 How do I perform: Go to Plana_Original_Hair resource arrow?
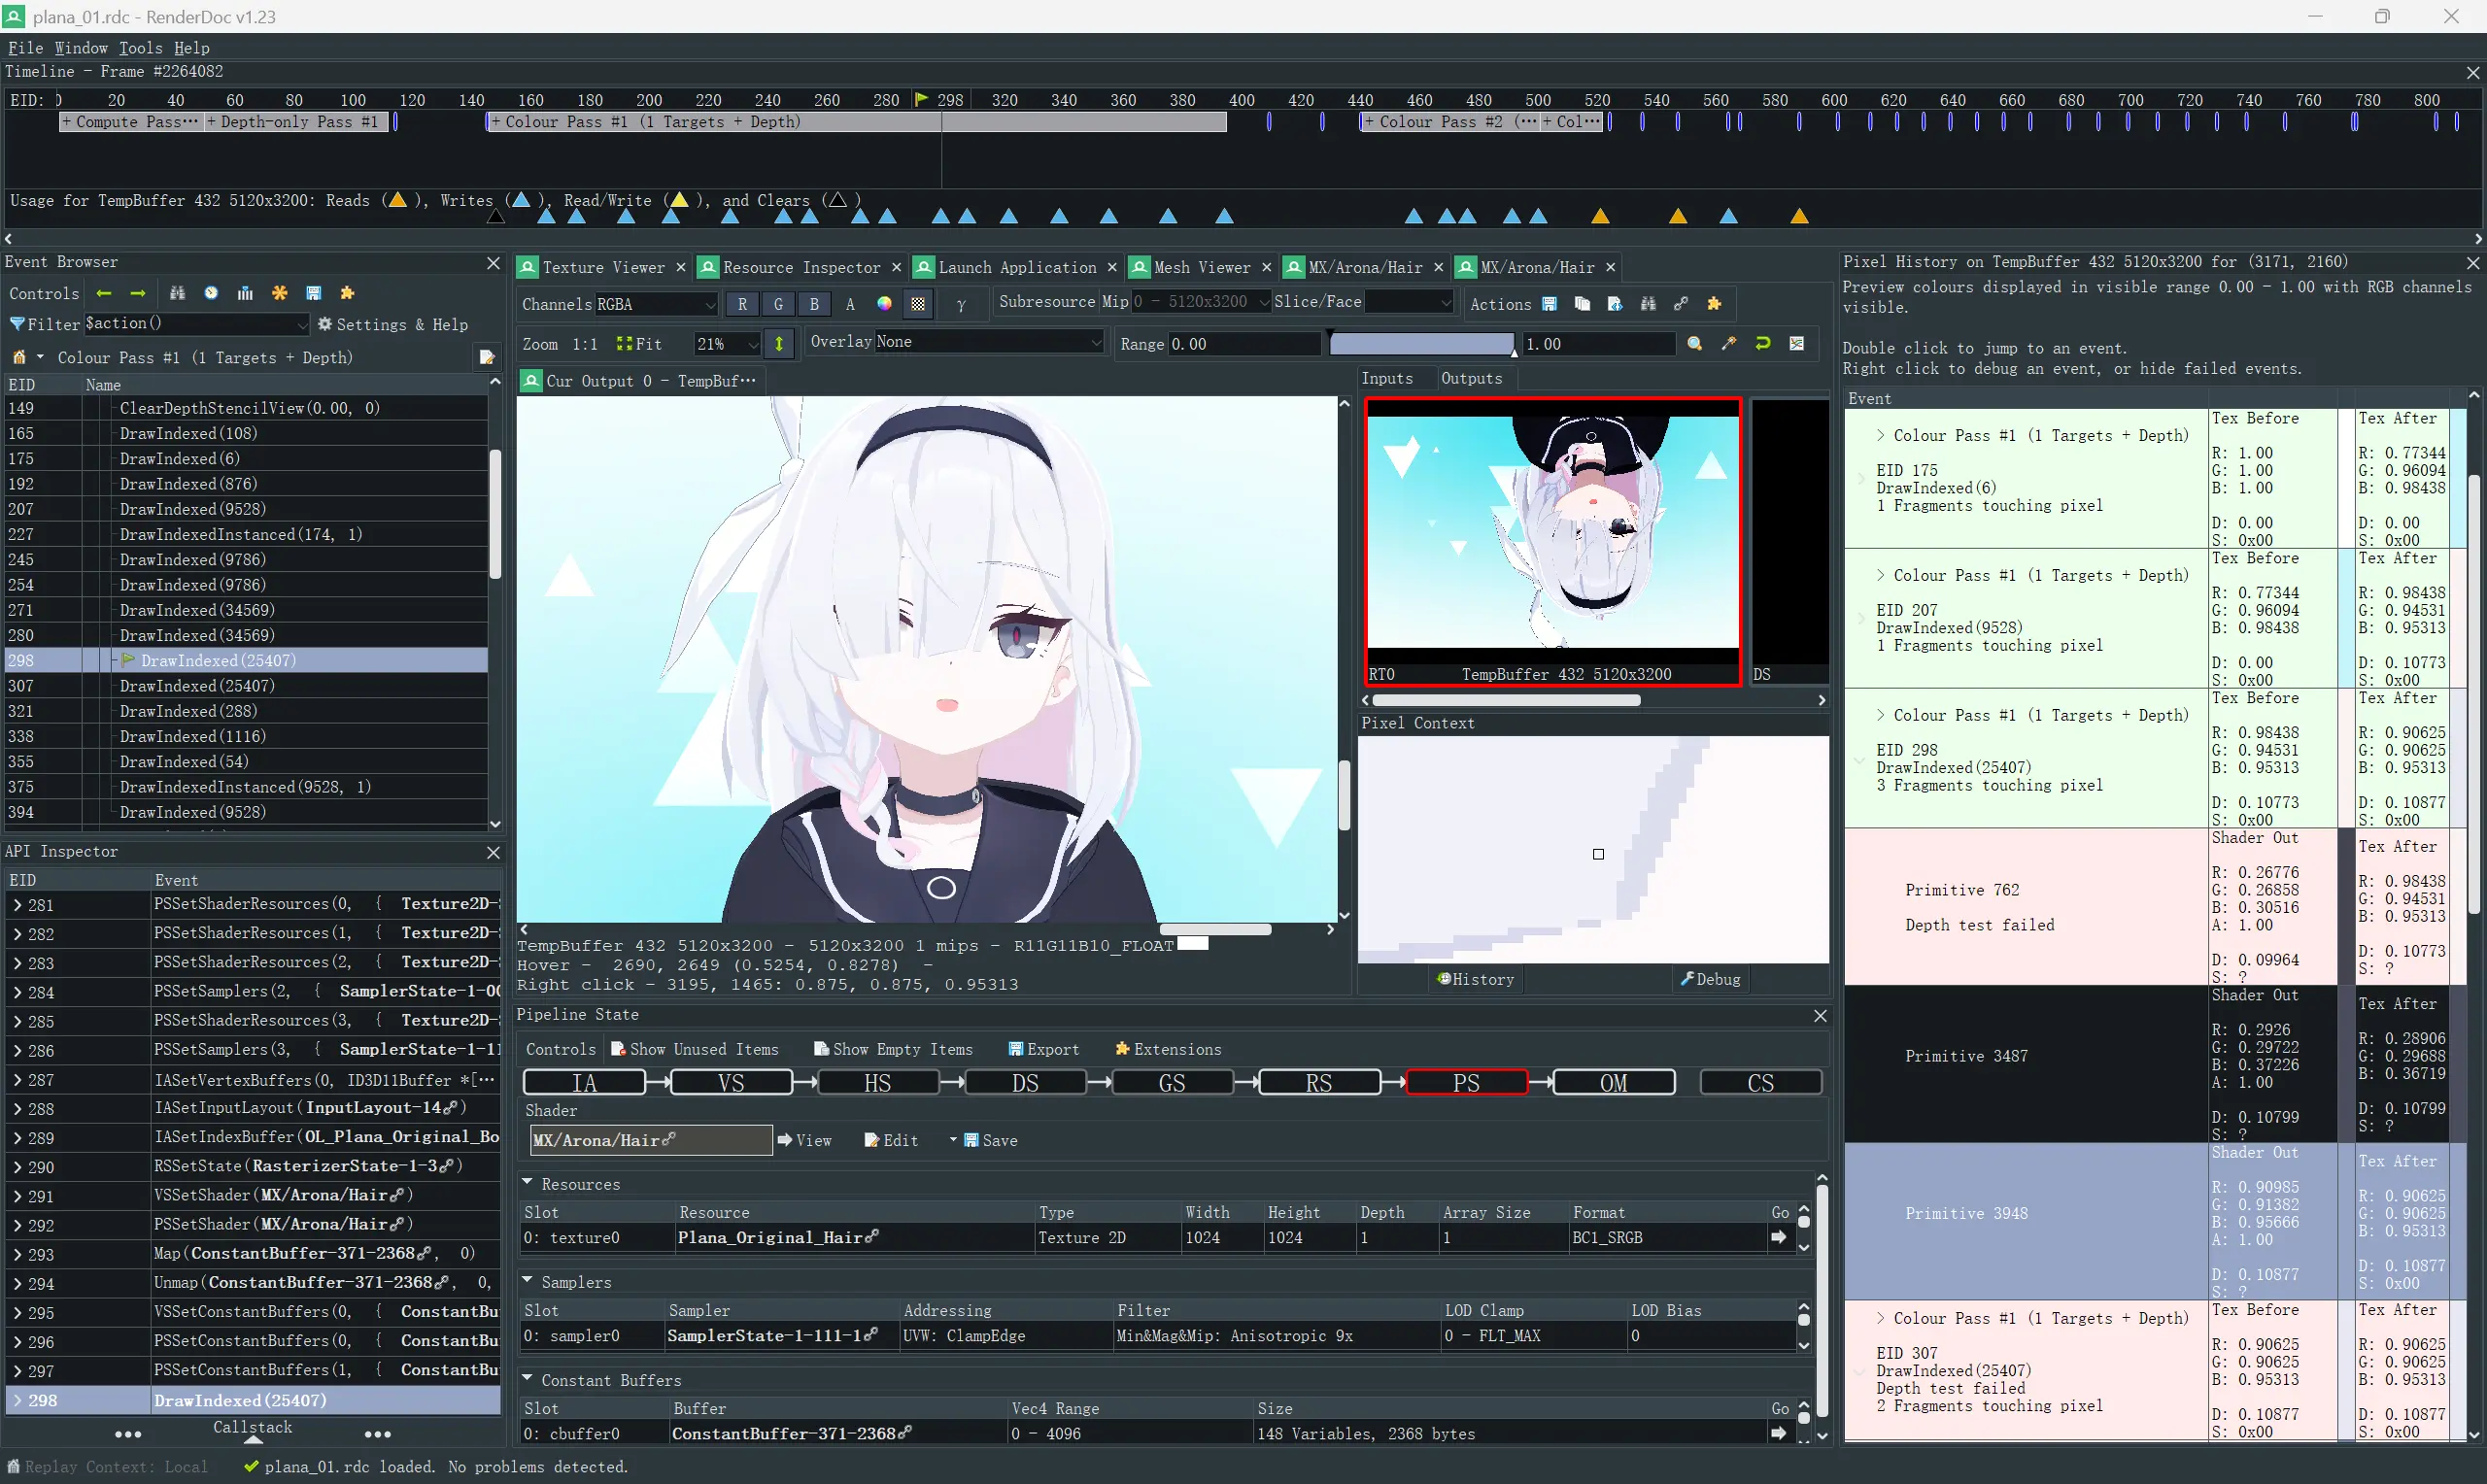pyautogui.click(x=1779, y=1237)
